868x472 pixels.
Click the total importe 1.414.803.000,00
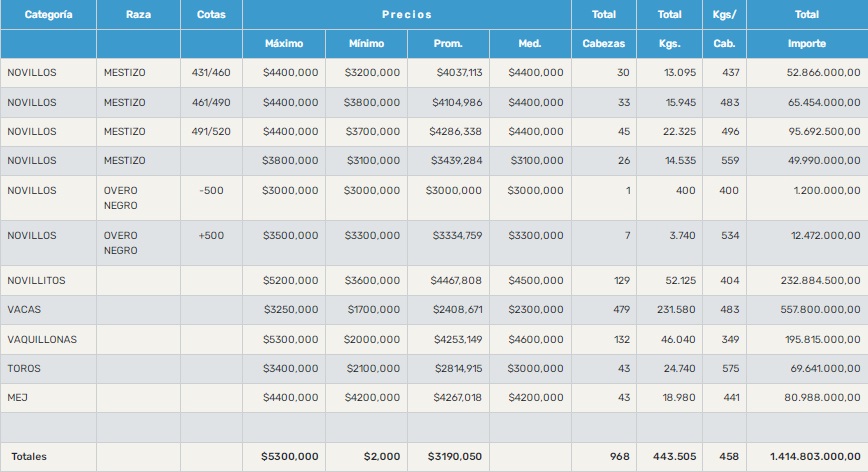pos(815,457)
